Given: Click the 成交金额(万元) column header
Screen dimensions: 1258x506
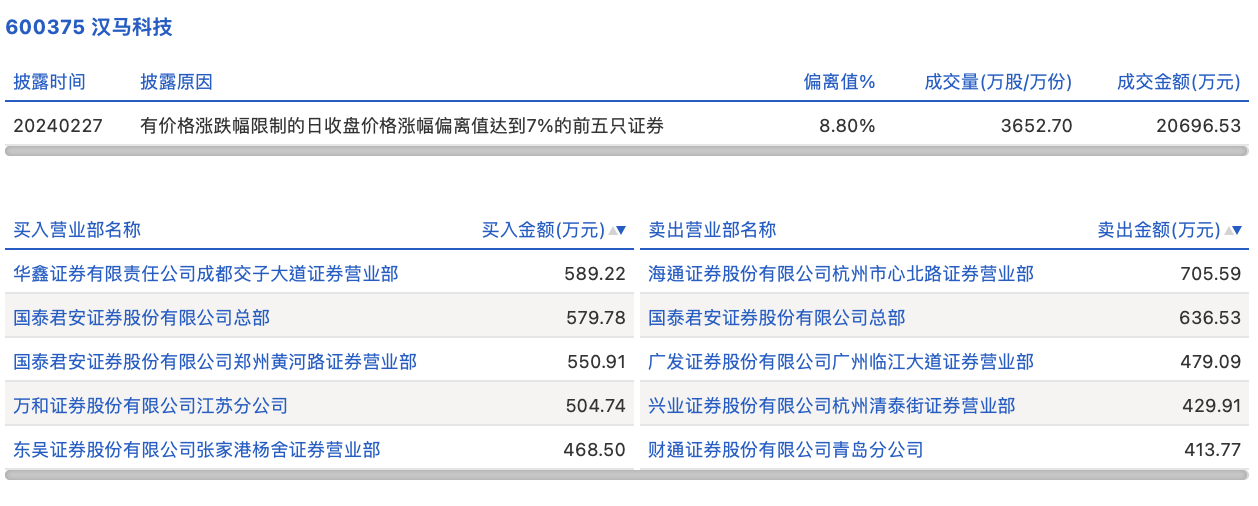Looking at the screenshot, I should click(x=1178, y=82).
